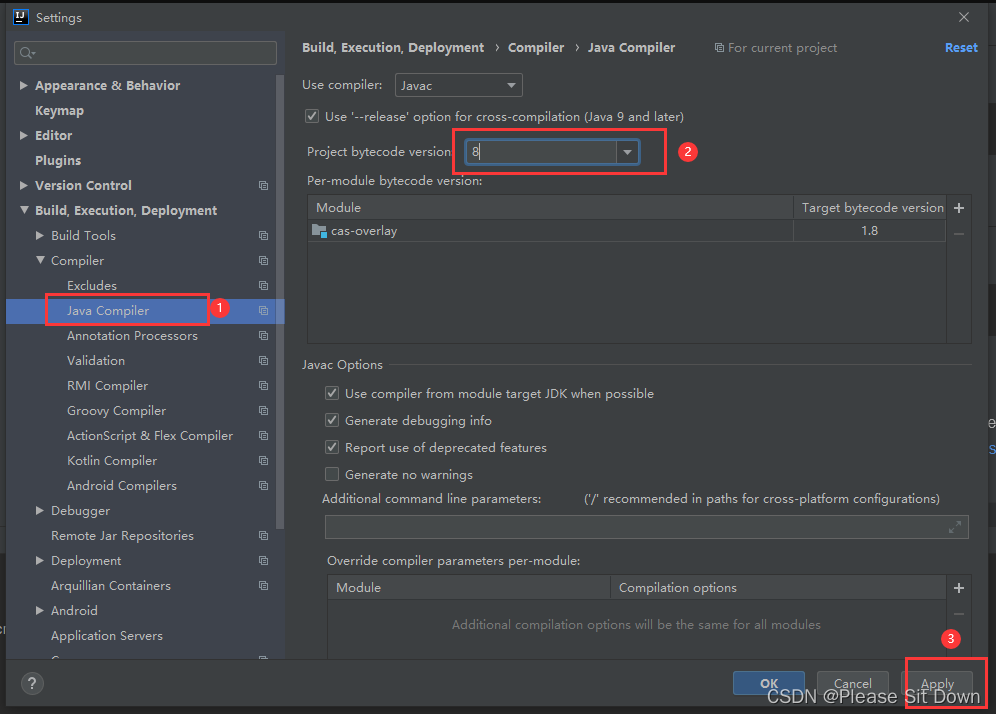Click the project-level icon beside Arquillian Containers
This screenshot has width=996, height=714.
click(x=264, y=586)
